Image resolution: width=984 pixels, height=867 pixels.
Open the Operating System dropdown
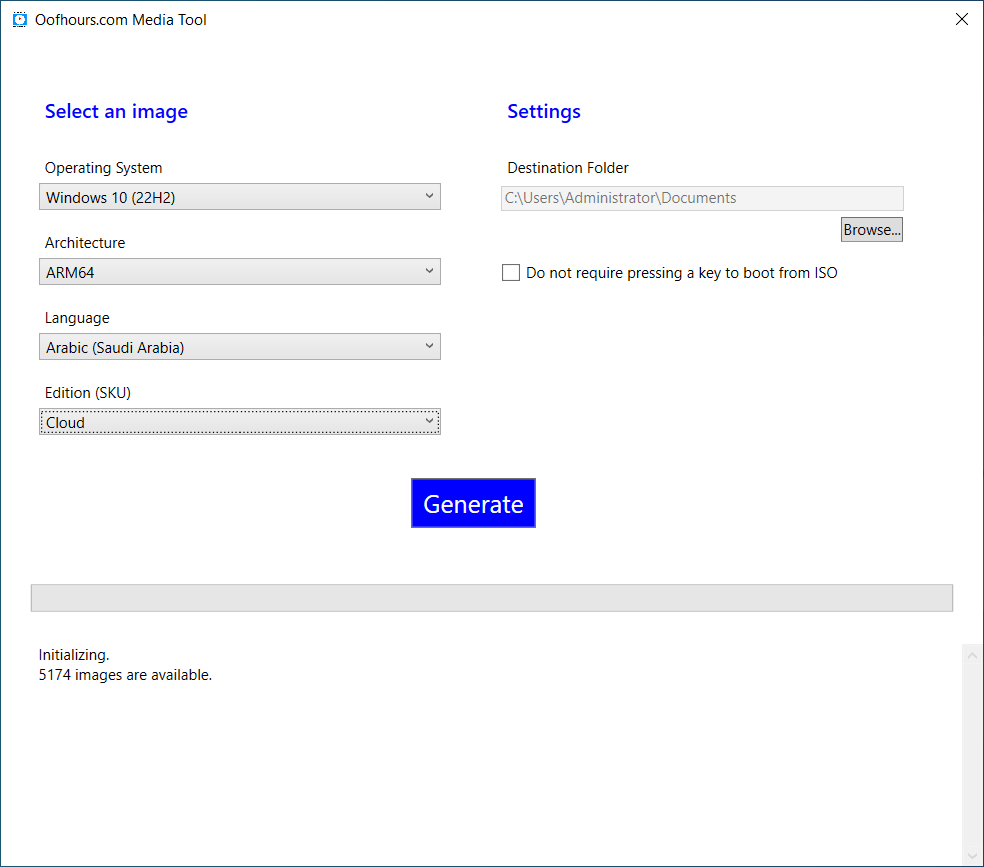(x=240, y=196)
